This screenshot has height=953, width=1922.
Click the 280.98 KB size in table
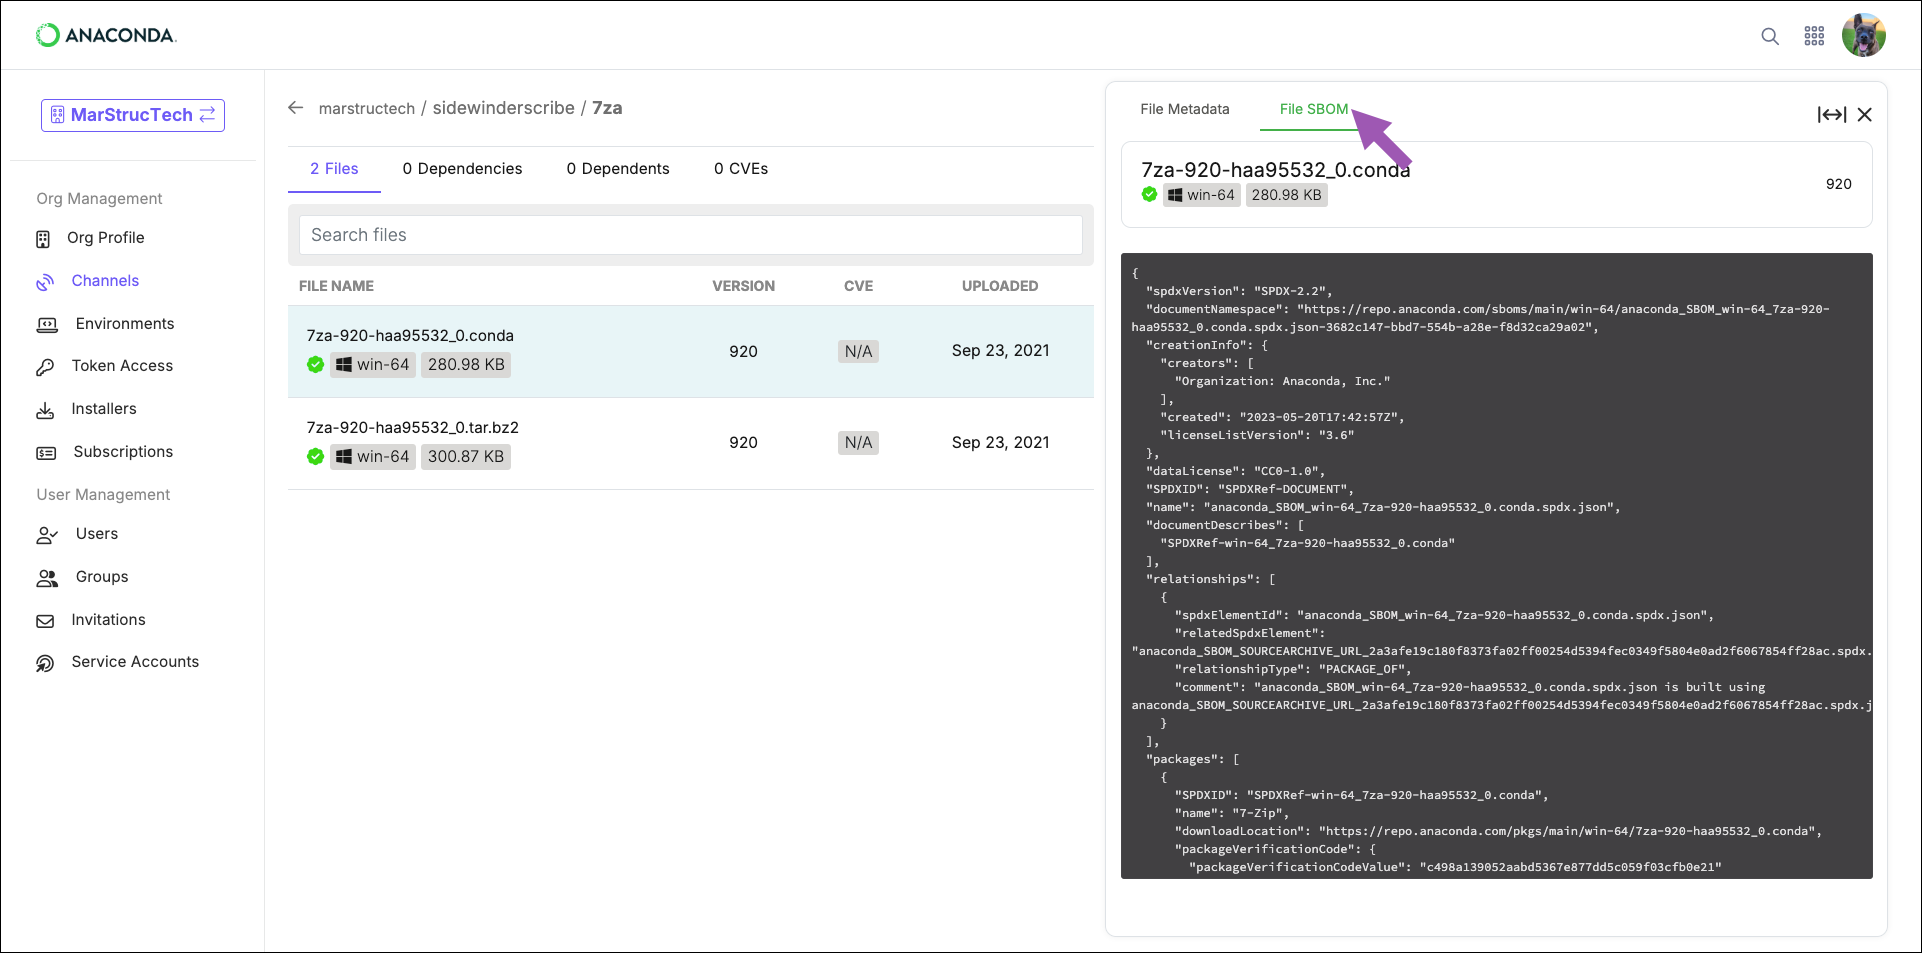[x=466, y=365]
